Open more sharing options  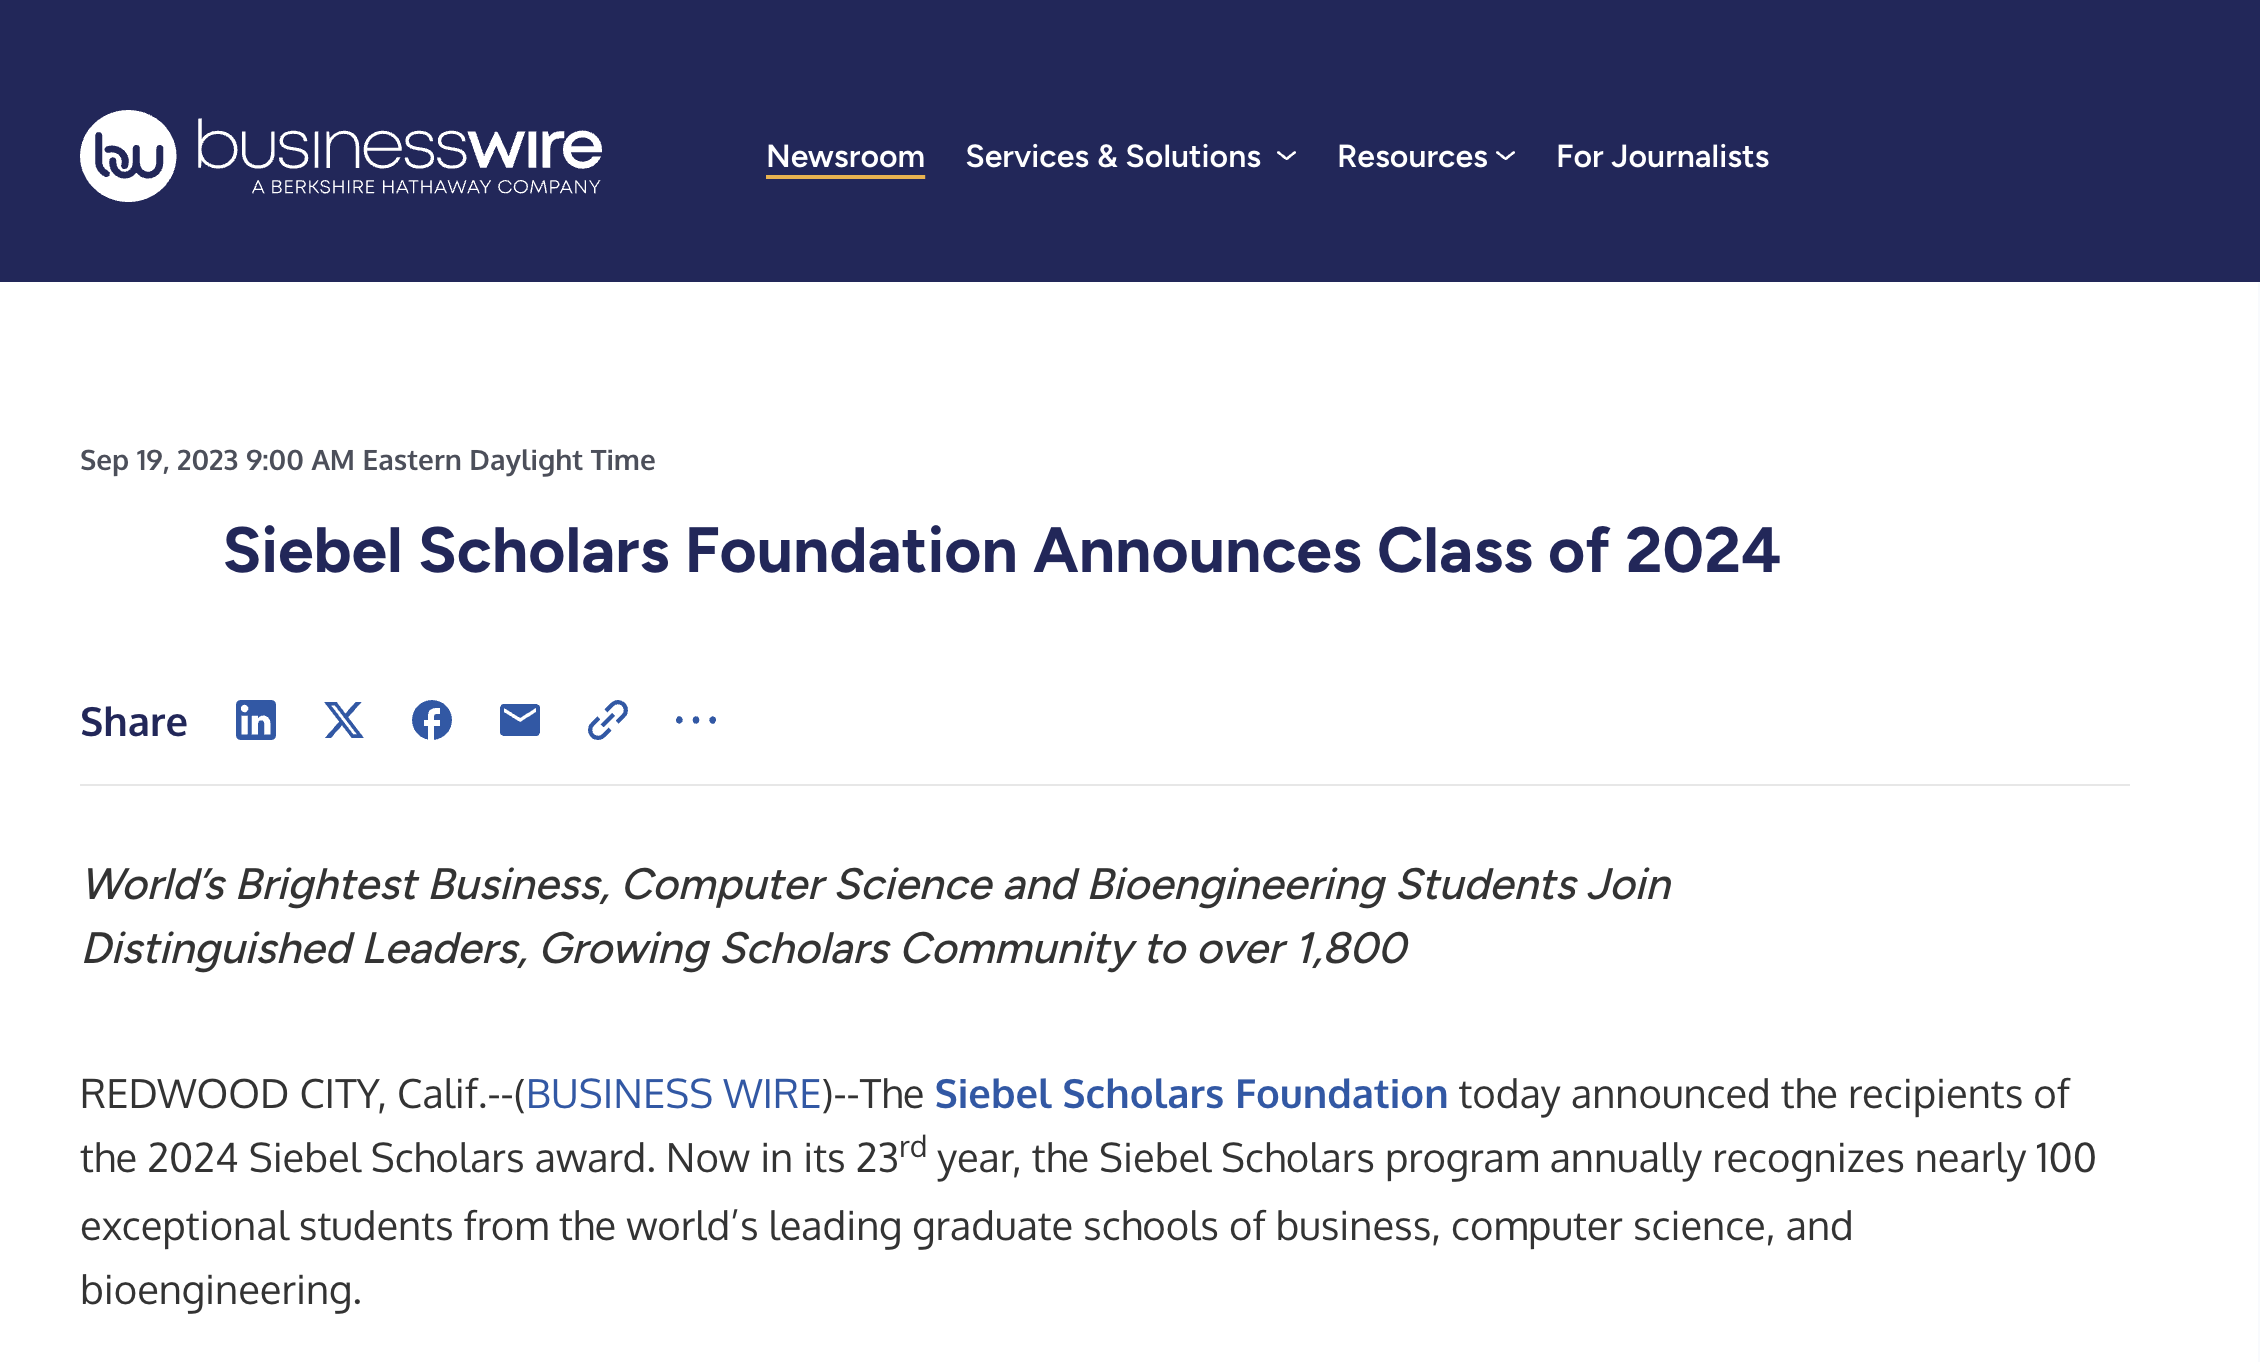(x=695, y=720)
